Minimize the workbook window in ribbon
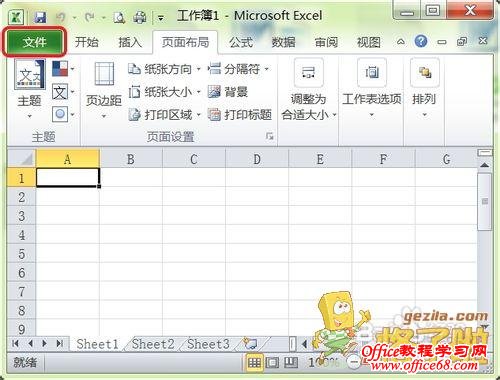Screen dimensions: 500x380 tap(442, 42)
